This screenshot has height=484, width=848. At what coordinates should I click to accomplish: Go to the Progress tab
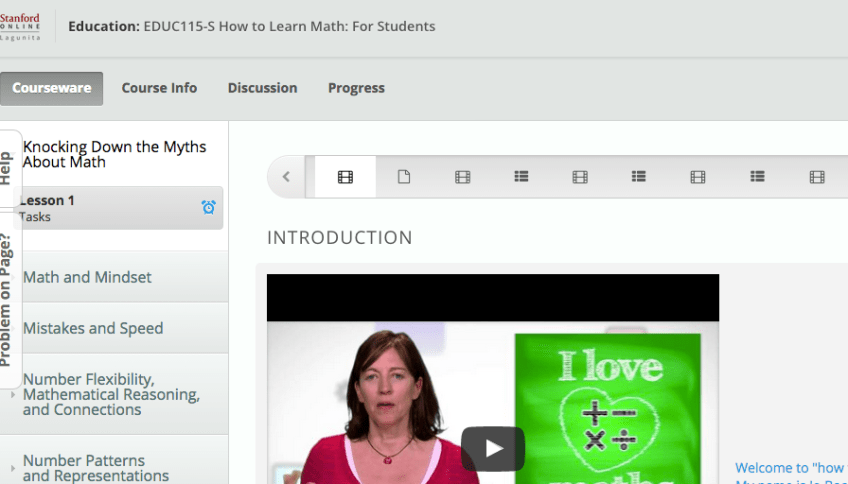[x=356, y=88]
